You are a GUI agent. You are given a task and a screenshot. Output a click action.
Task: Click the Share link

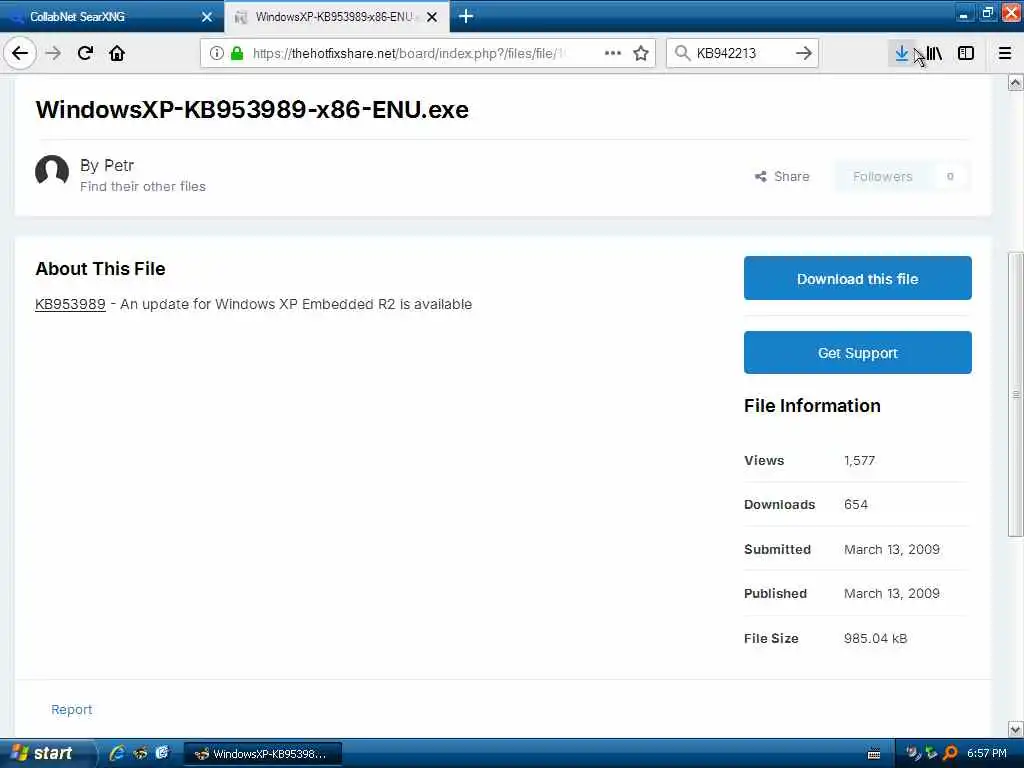point(782,176)
